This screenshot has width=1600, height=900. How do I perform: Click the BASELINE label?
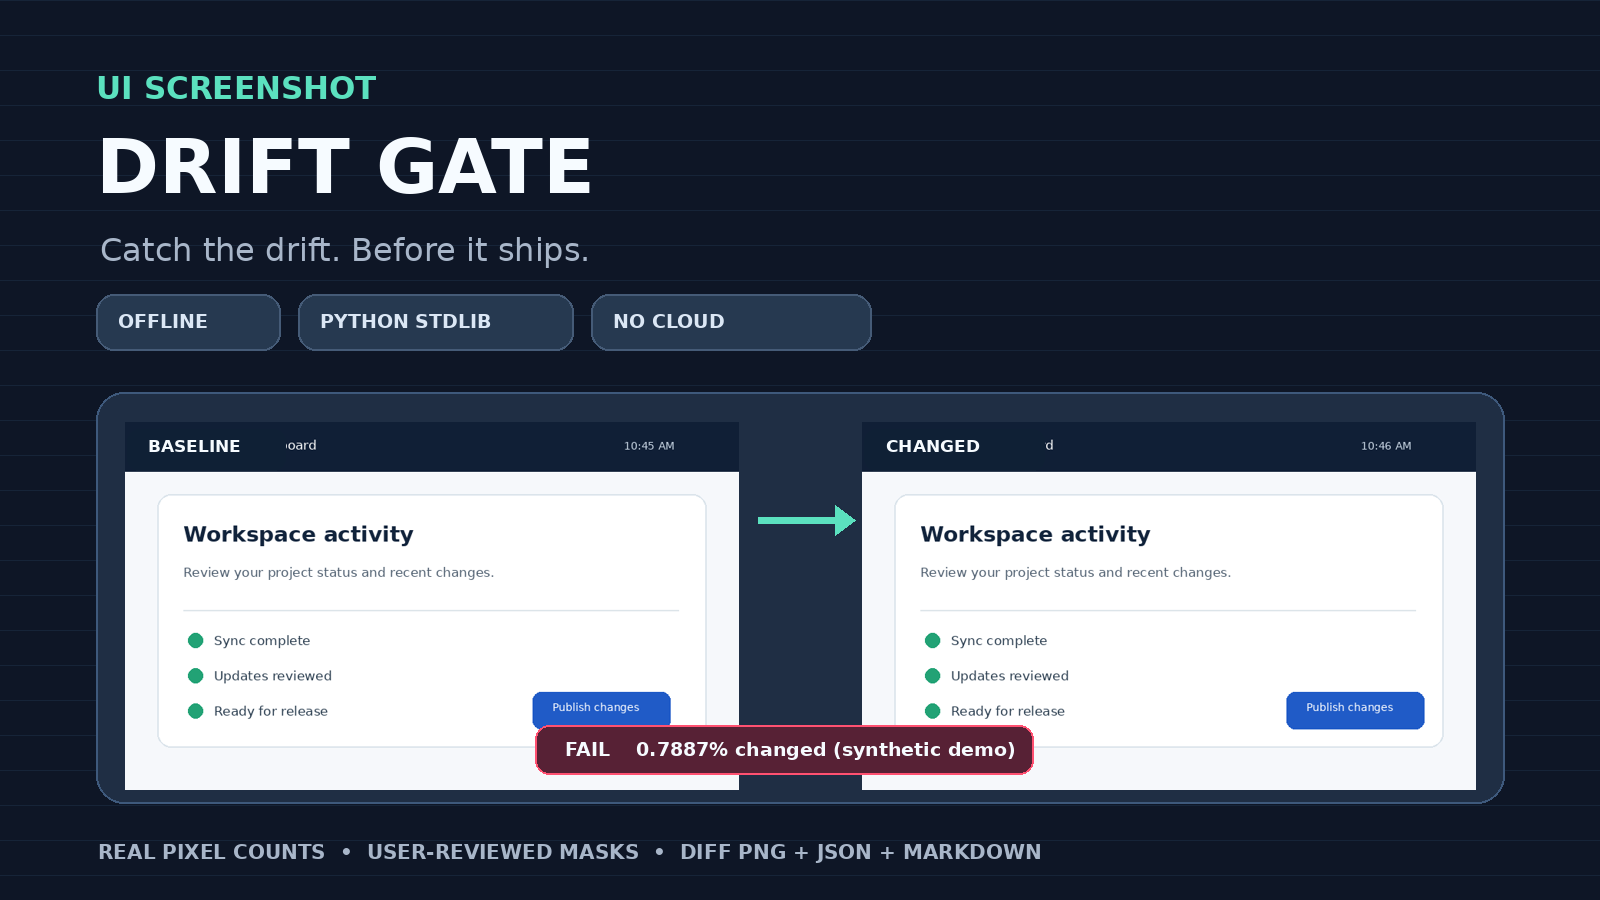pos(194,446)
